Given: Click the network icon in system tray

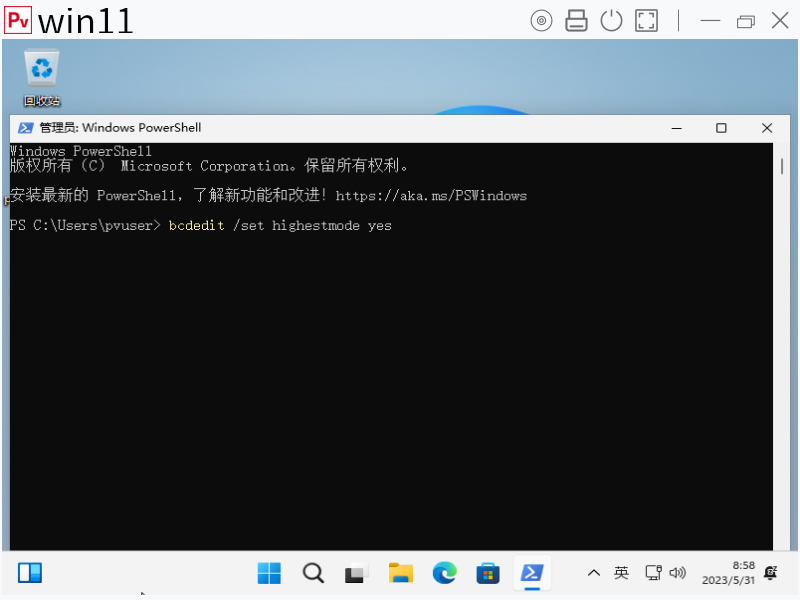Looking at the screenshot, I should (x=653, y=572).
